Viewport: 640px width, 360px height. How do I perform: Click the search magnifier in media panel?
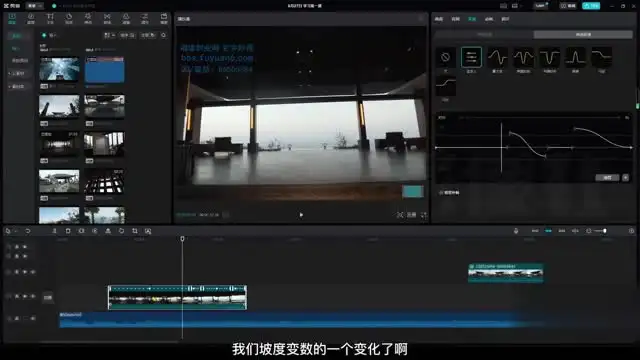pos(164,36)
